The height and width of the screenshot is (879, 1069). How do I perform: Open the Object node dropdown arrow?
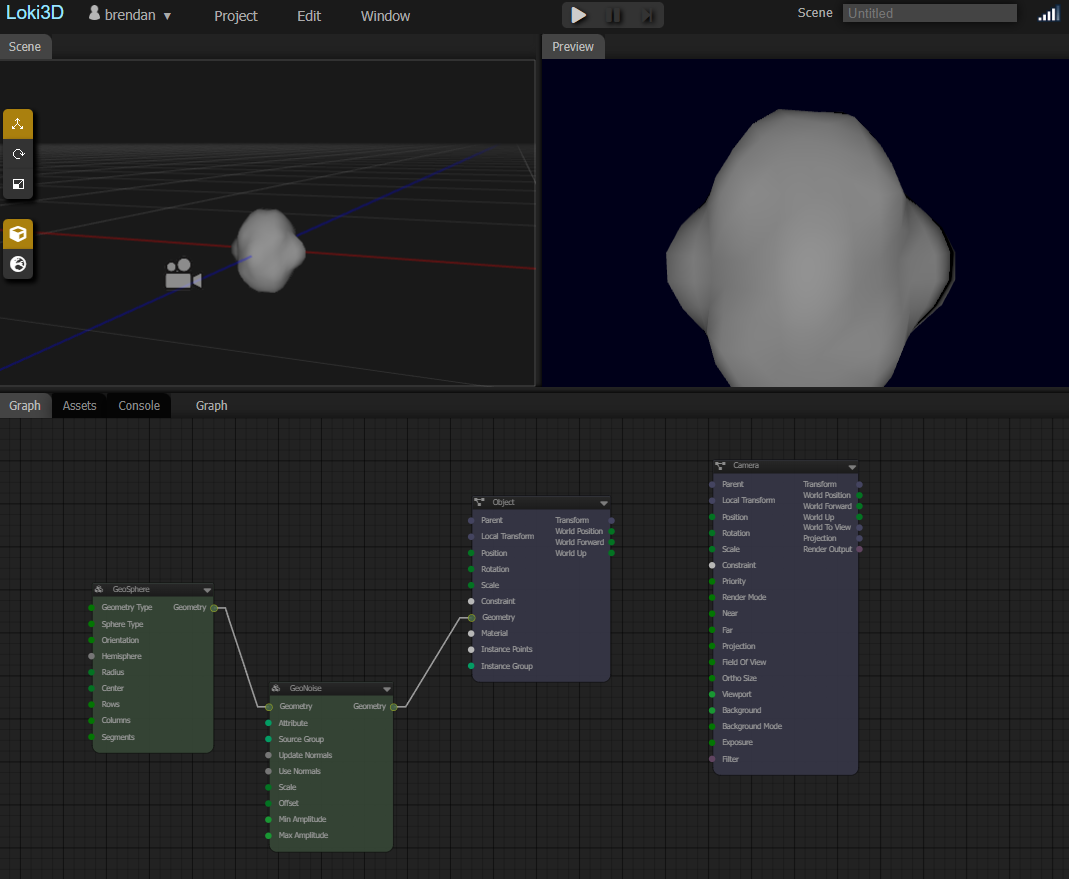603,502
